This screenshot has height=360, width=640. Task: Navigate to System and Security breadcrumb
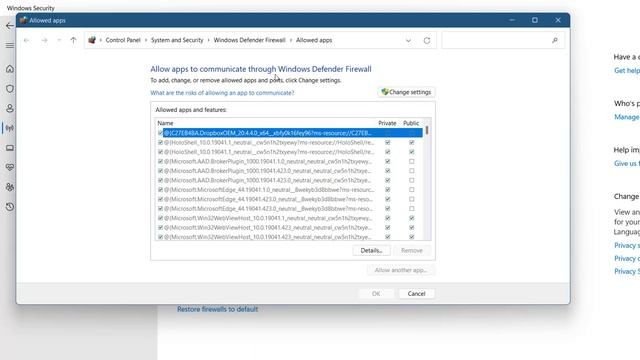tap(177, 40)
